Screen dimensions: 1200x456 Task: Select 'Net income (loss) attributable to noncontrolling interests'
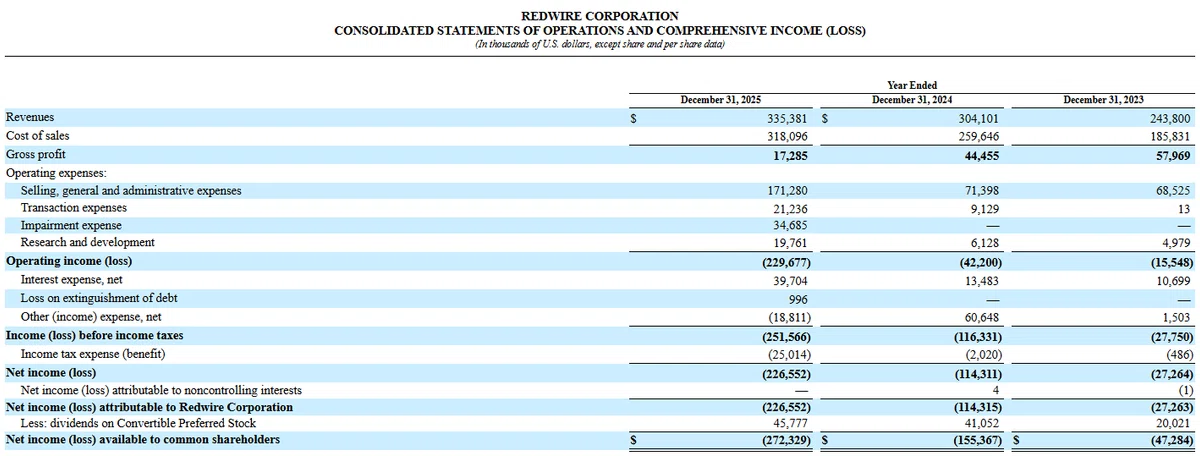(161, 390)
